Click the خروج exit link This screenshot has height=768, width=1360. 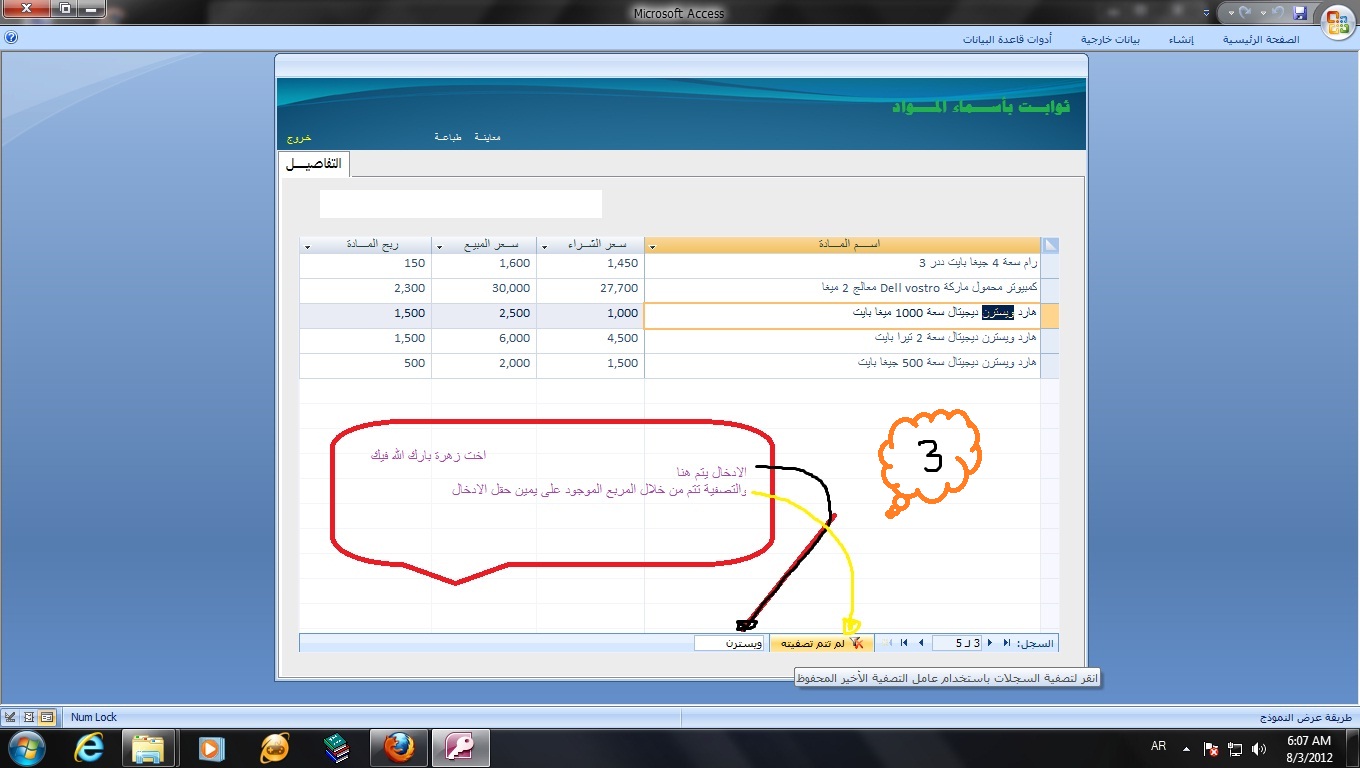pos(299,137)
